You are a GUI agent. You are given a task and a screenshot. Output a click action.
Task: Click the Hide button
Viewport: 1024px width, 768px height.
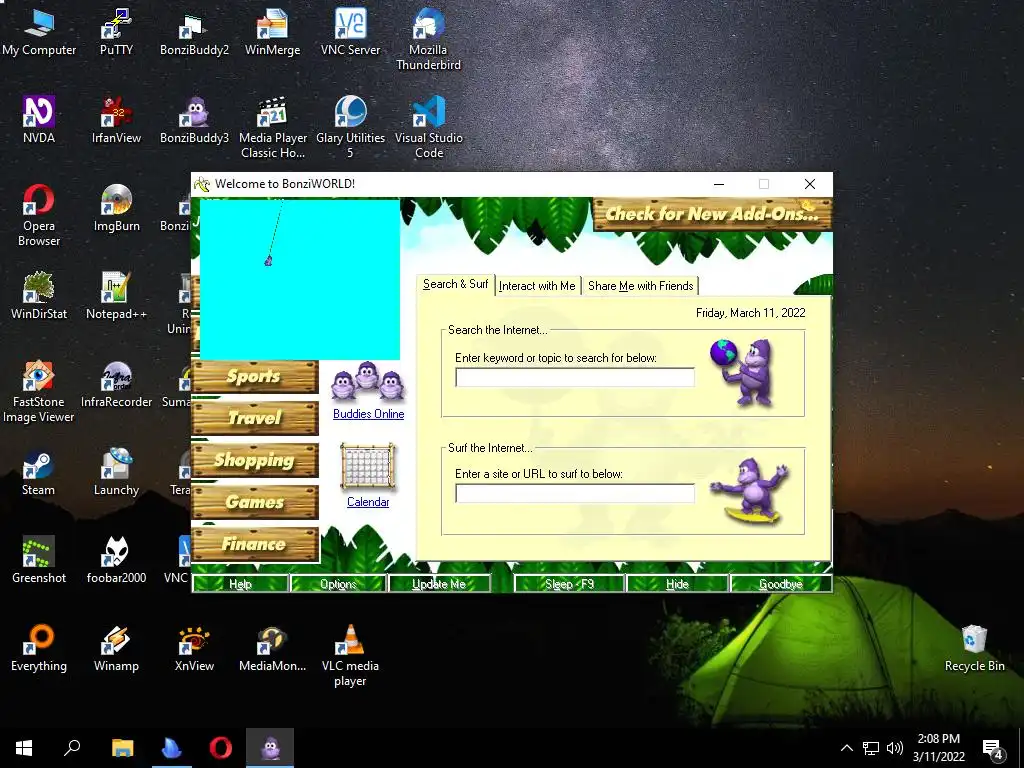pos(677,584)
